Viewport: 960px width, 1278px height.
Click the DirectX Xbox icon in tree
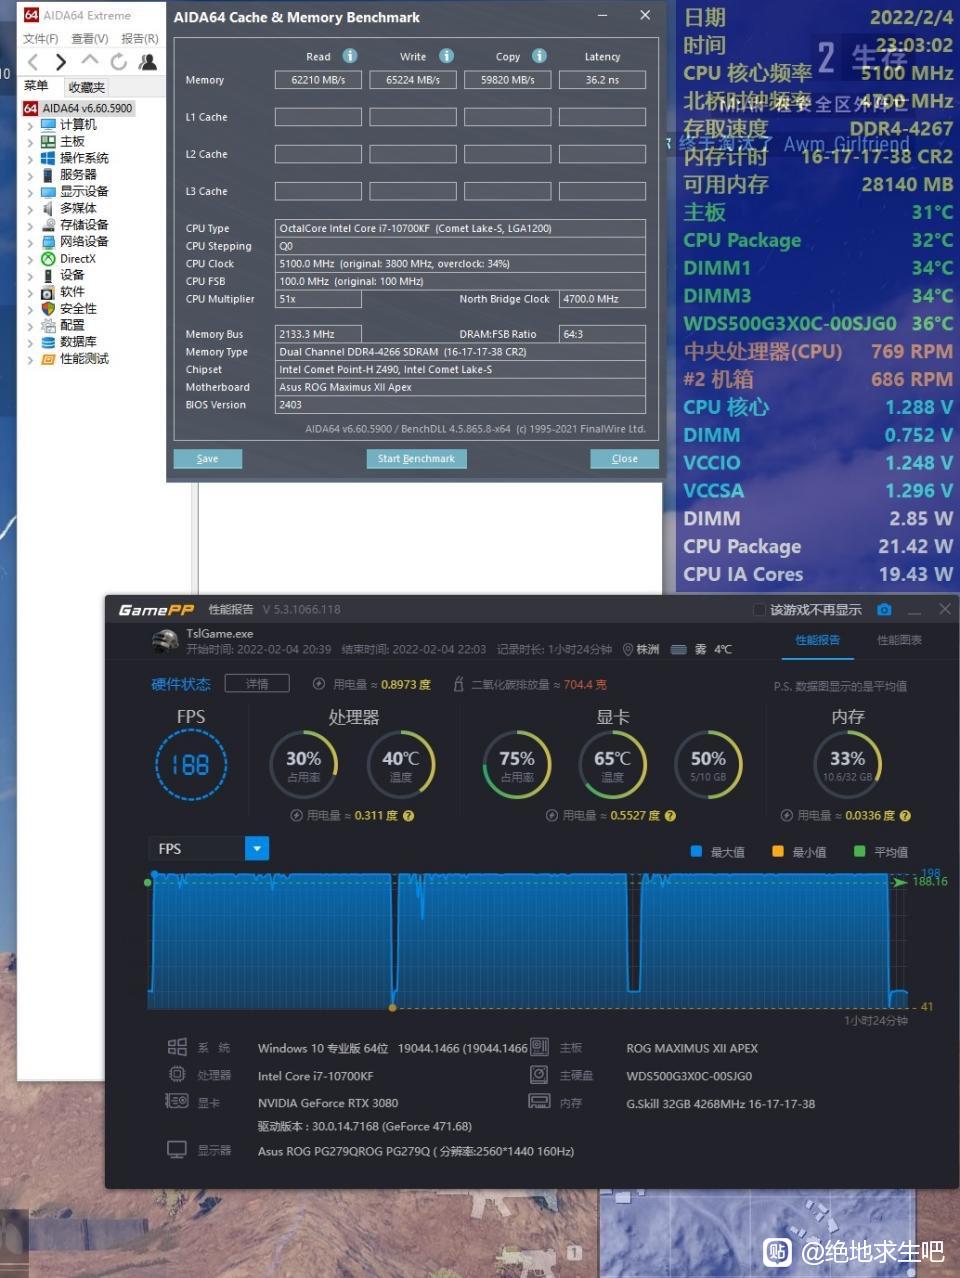pyautogui.click(x=48, y=258)
